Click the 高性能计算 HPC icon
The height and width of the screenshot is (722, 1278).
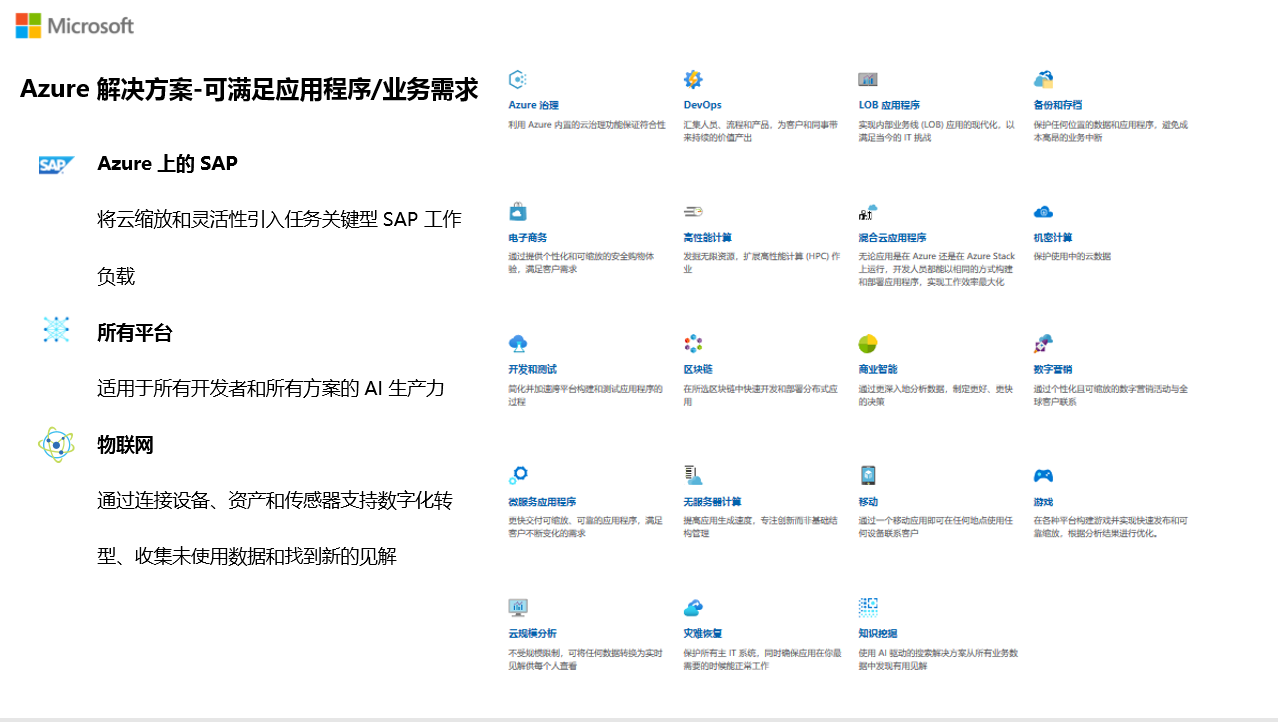(691, 211)
